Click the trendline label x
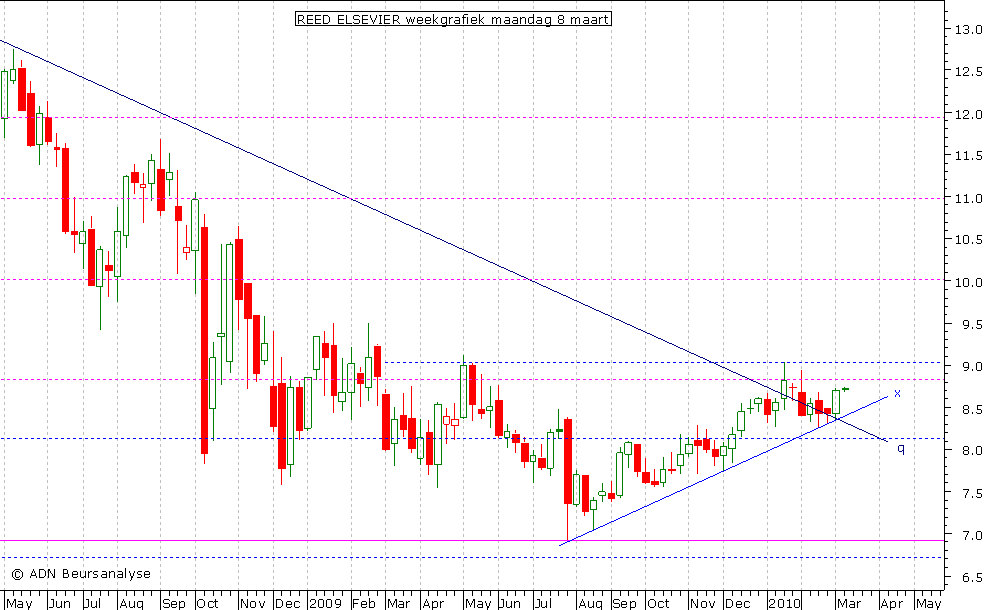The image size is (985, 610). (898, 393)
